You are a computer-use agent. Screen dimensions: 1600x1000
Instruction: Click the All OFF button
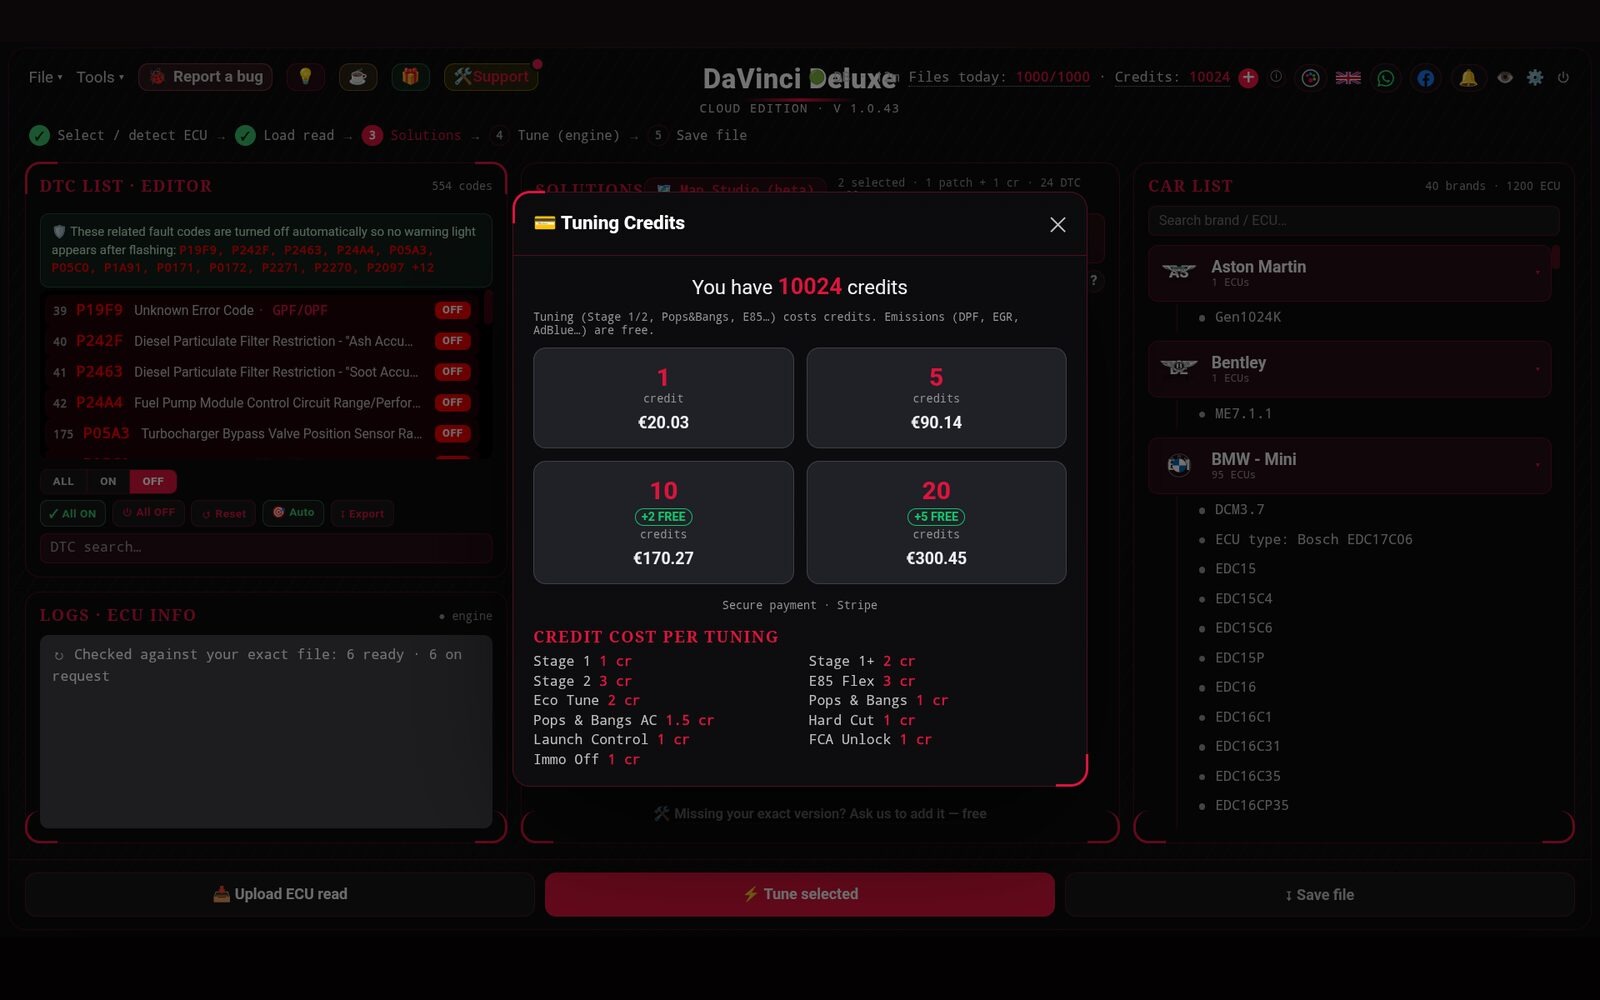148,513
